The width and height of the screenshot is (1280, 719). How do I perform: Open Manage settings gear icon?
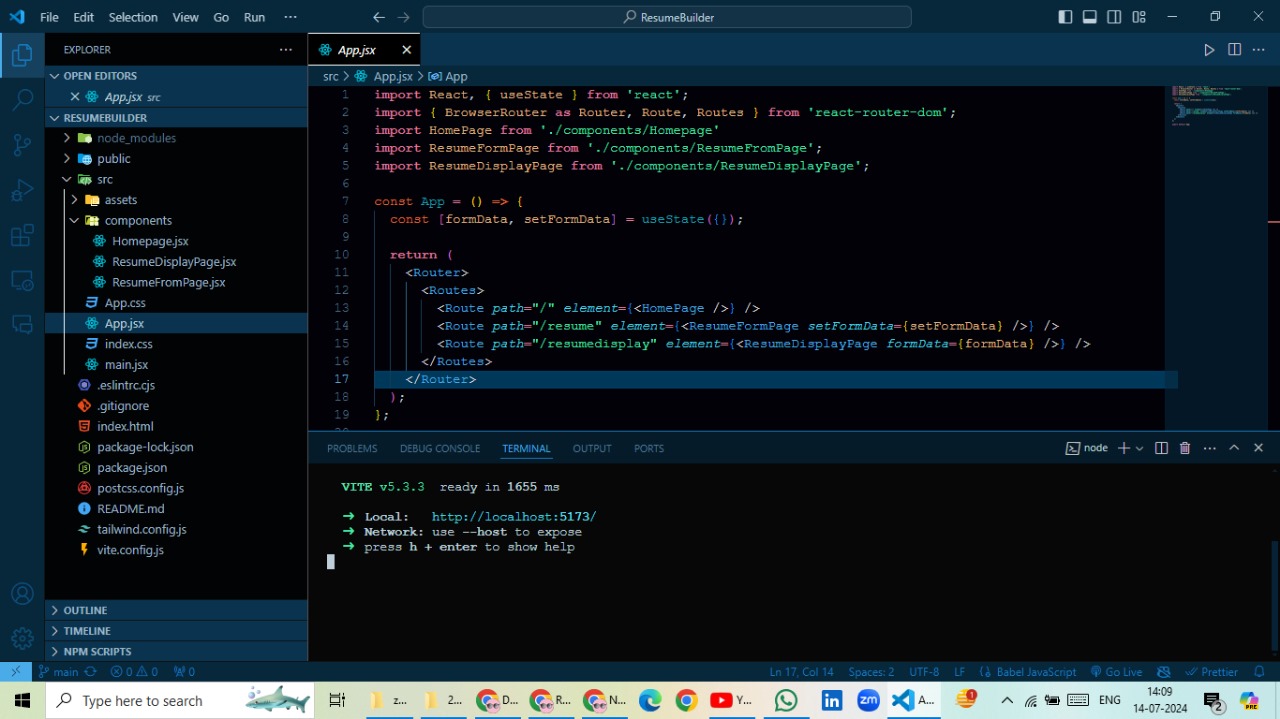coord(22,638)
